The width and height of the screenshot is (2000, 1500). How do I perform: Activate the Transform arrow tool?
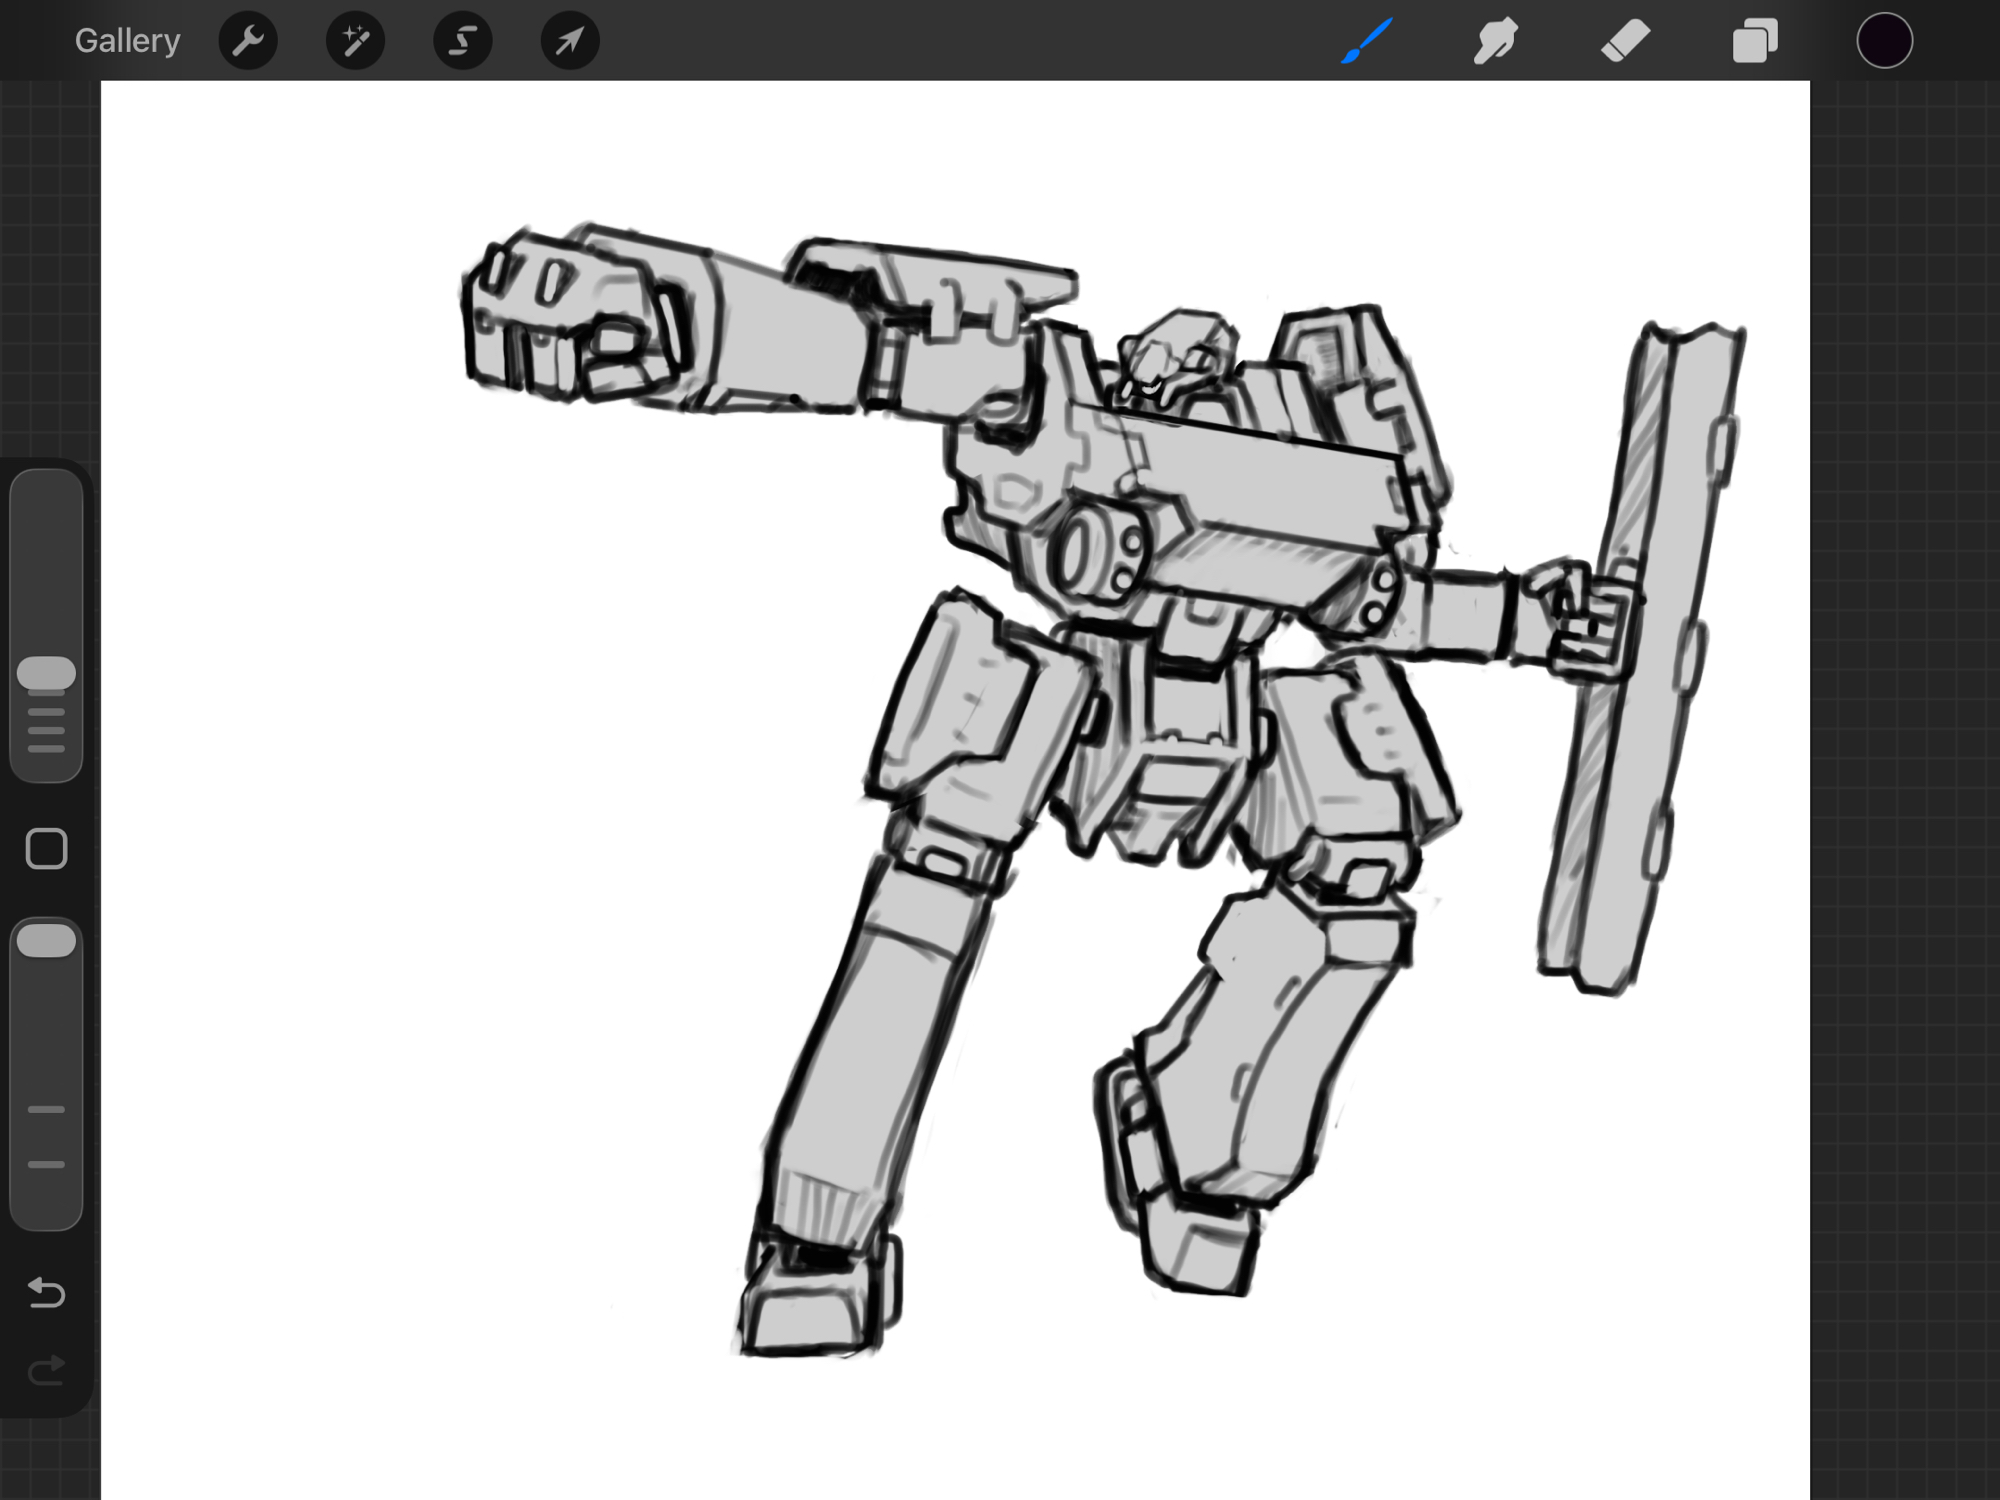point(569,41)
